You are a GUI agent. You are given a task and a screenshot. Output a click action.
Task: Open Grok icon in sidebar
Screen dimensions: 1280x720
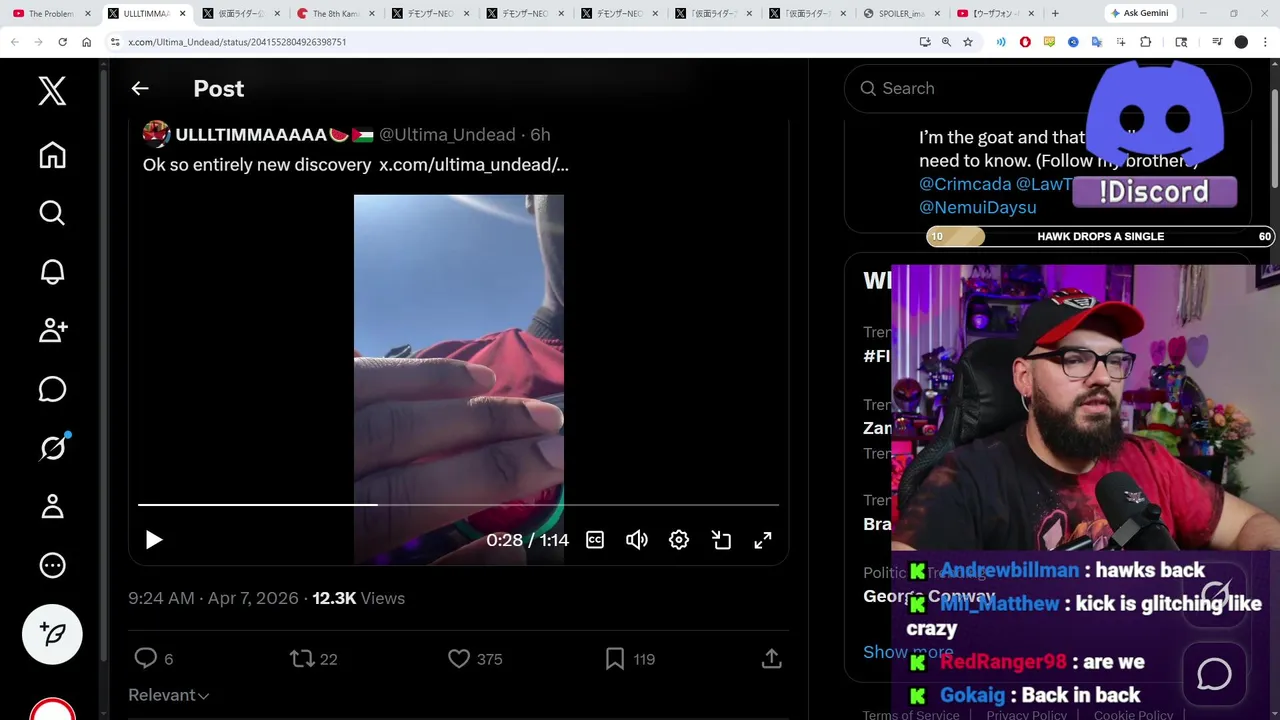pos(52,448)
